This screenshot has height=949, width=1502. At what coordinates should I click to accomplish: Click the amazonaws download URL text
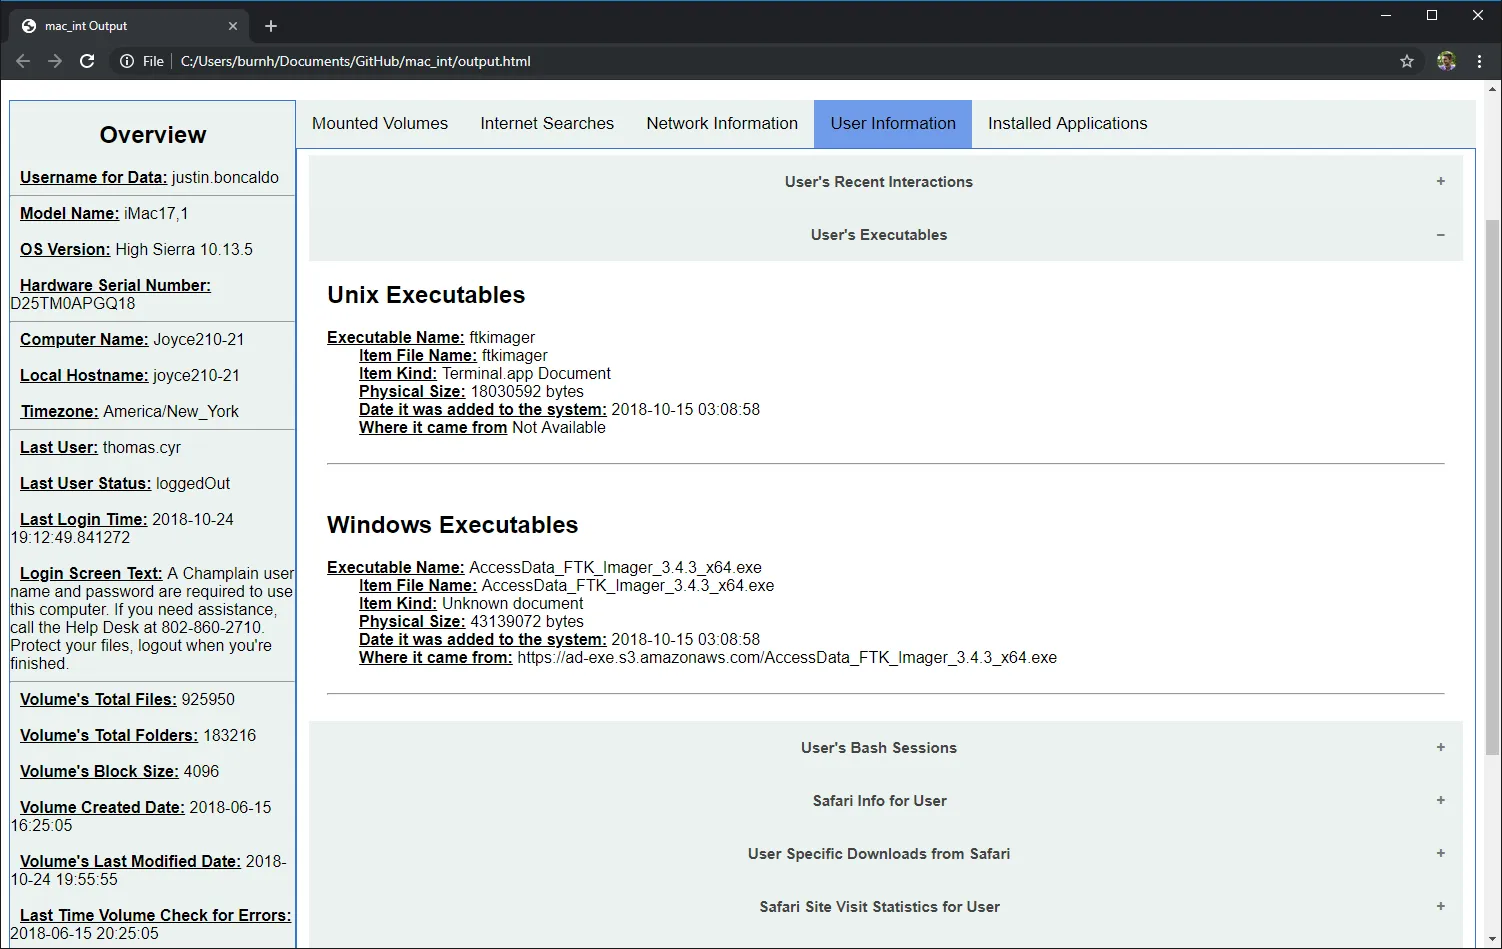pos(787,658)
